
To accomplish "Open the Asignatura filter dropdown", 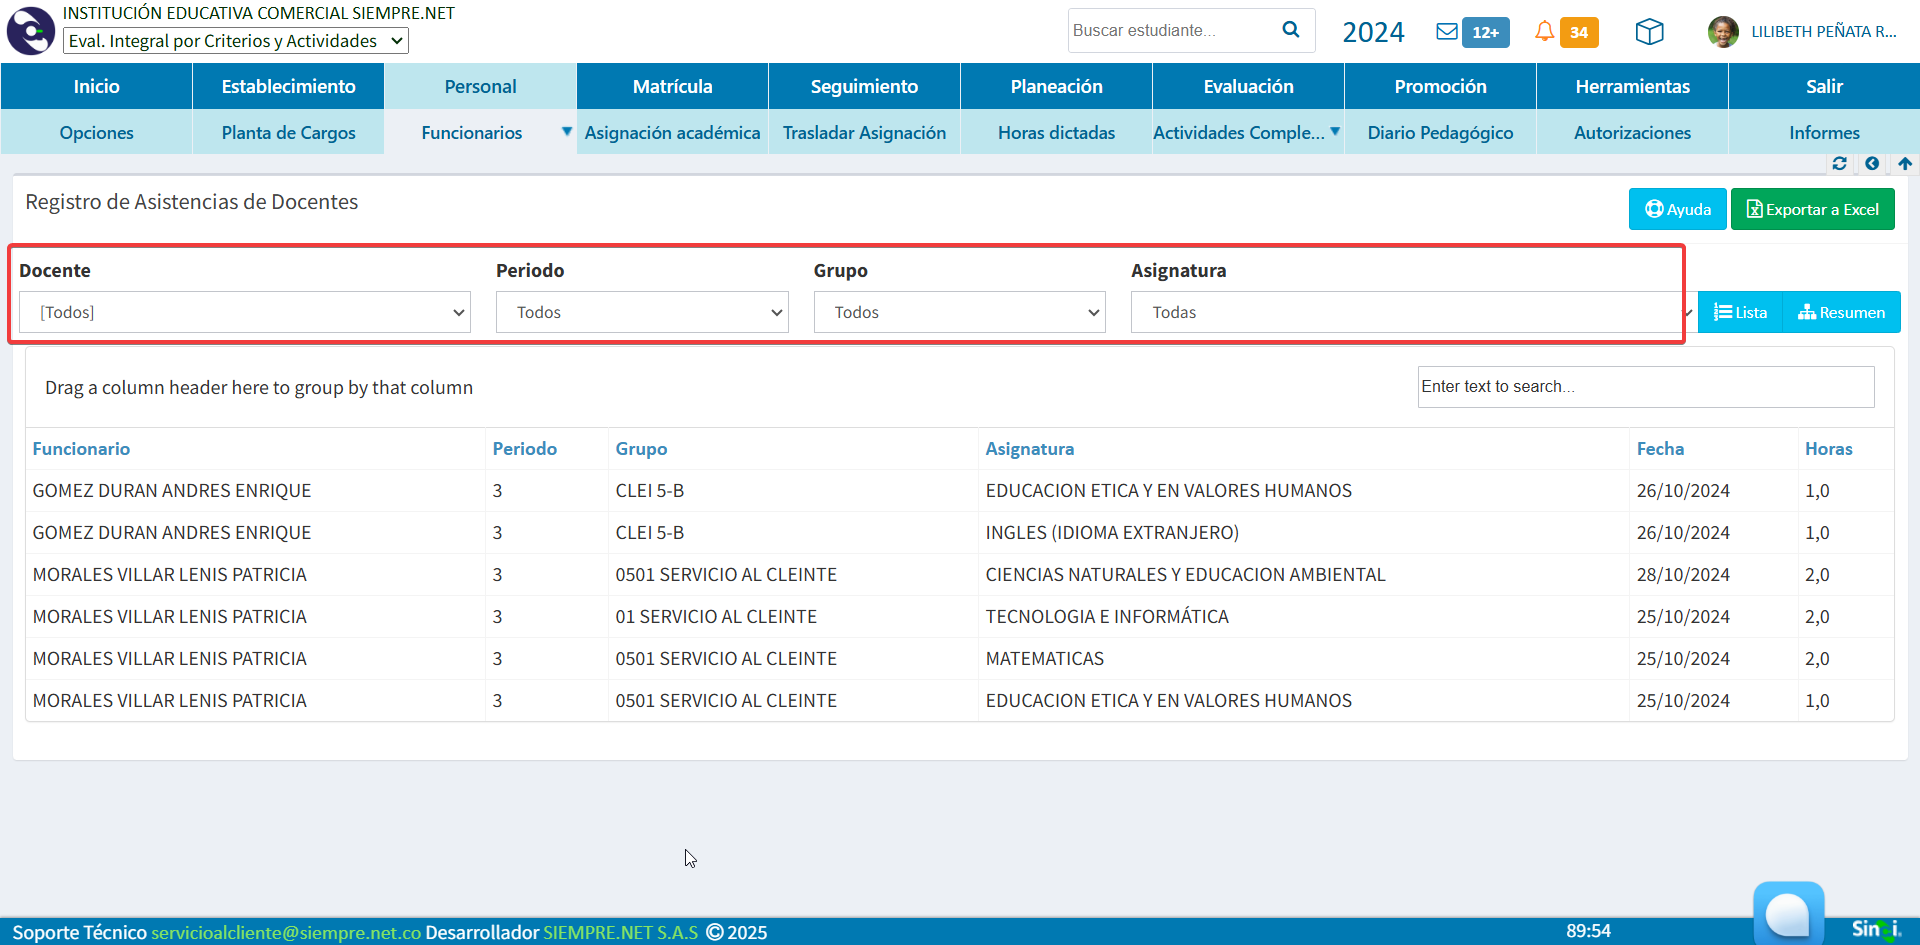I will [x=1413, y=312].
